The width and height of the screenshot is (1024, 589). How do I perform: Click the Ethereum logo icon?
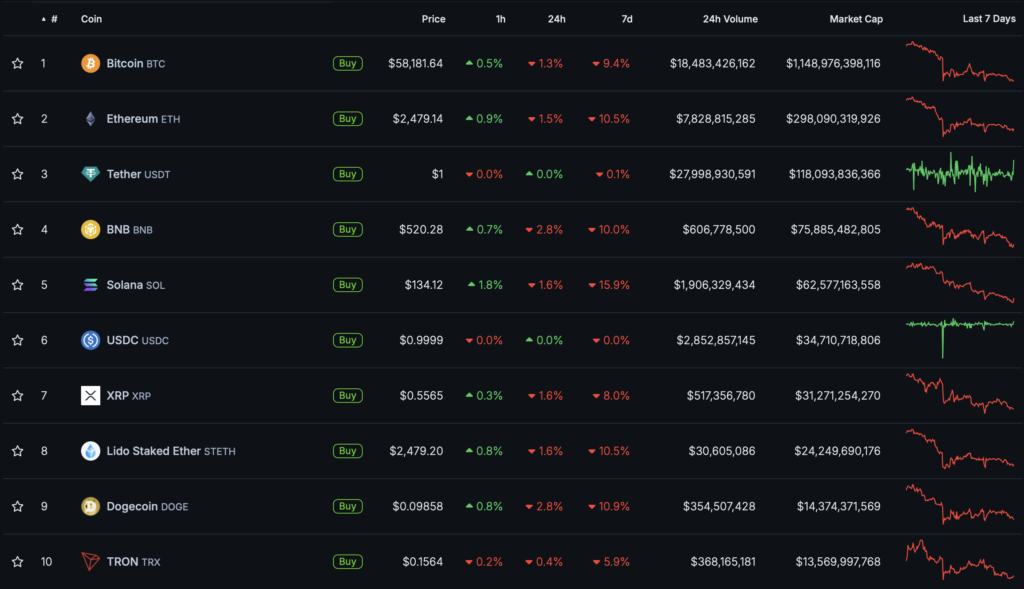(90, 119)
